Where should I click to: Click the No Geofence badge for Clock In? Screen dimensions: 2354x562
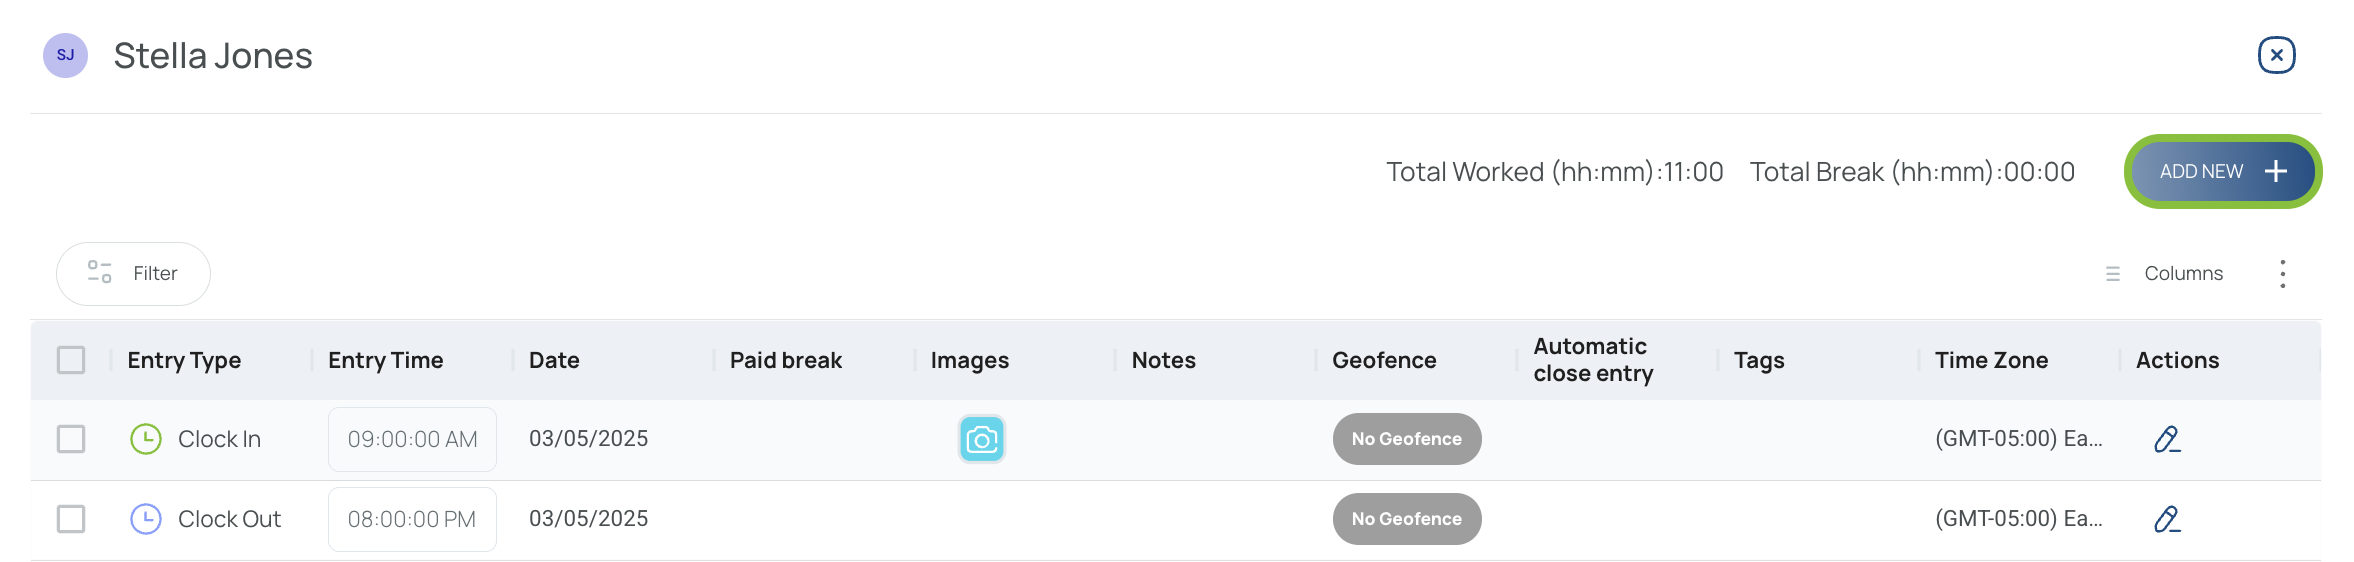(x=1407, y=439)
